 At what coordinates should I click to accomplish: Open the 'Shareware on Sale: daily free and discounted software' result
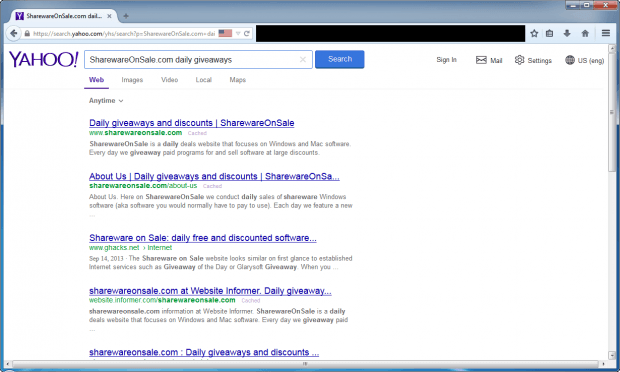tap(203, 238)
